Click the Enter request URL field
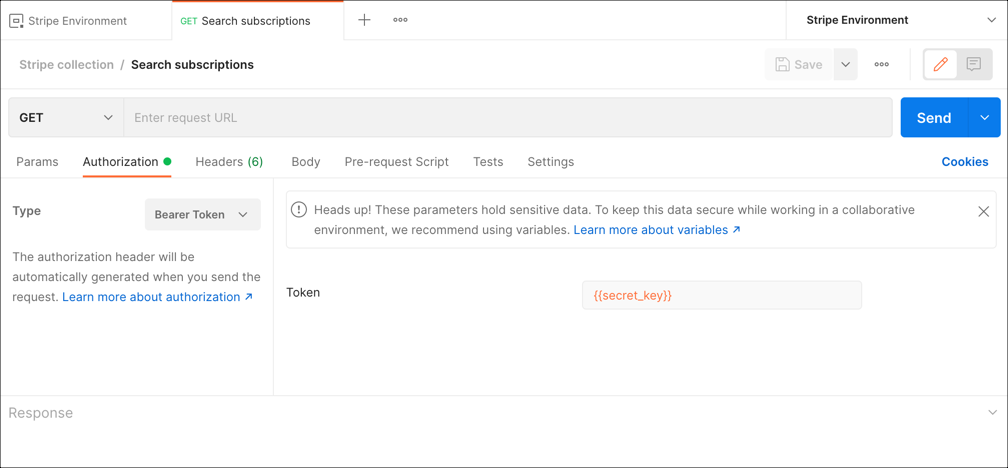Image resolution: width=1008 pixels, height=468 pixels. tap(508, 118)
